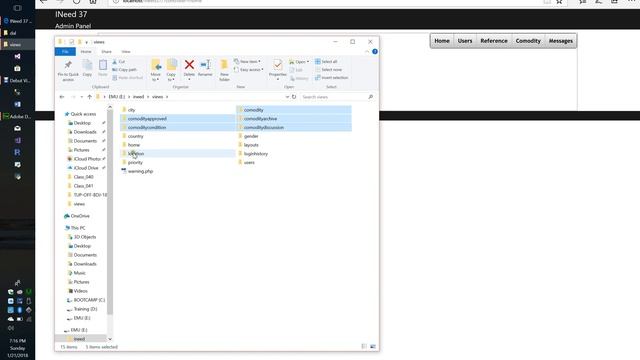Pin selection to Quick access
The width and height of the screenshot is (640, 360).
pos(68,70)
